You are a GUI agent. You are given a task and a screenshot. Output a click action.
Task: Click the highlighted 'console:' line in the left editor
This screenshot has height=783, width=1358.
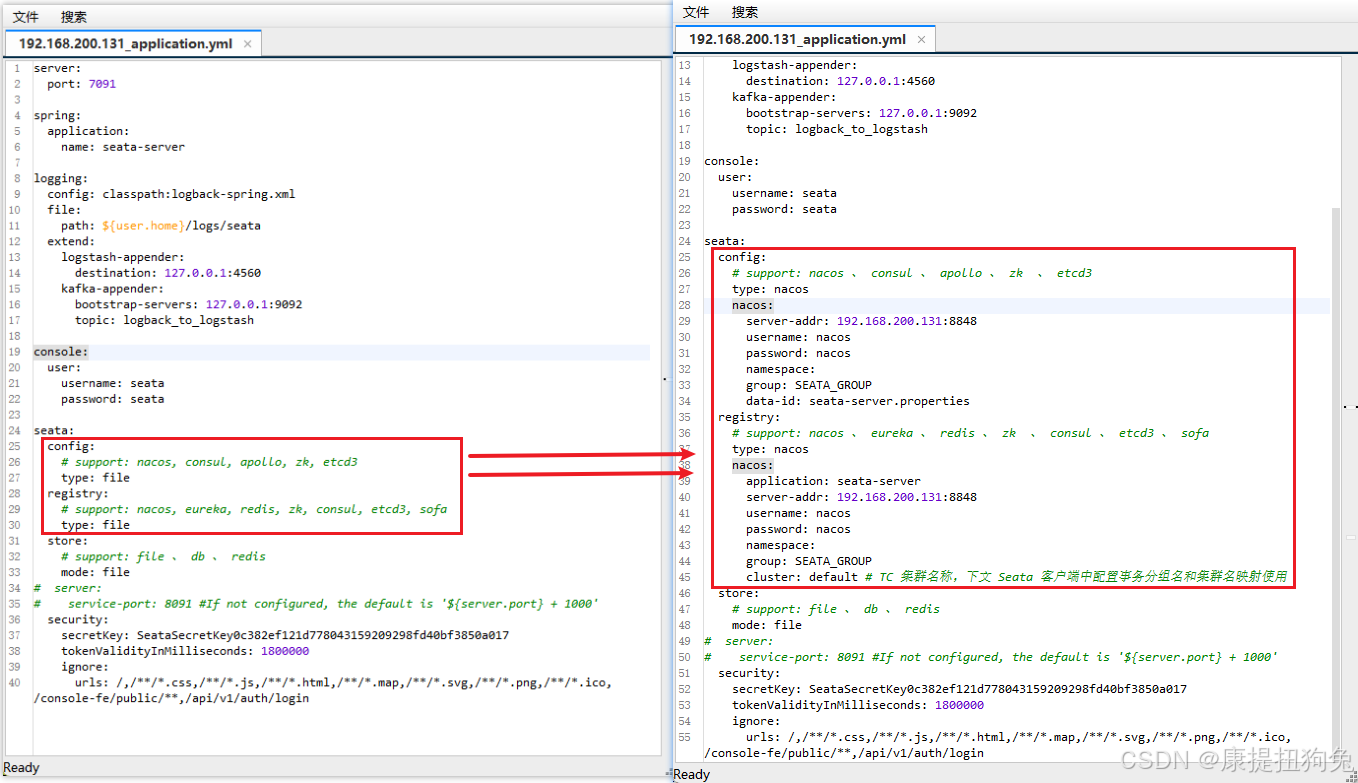(x=61, y=352)
